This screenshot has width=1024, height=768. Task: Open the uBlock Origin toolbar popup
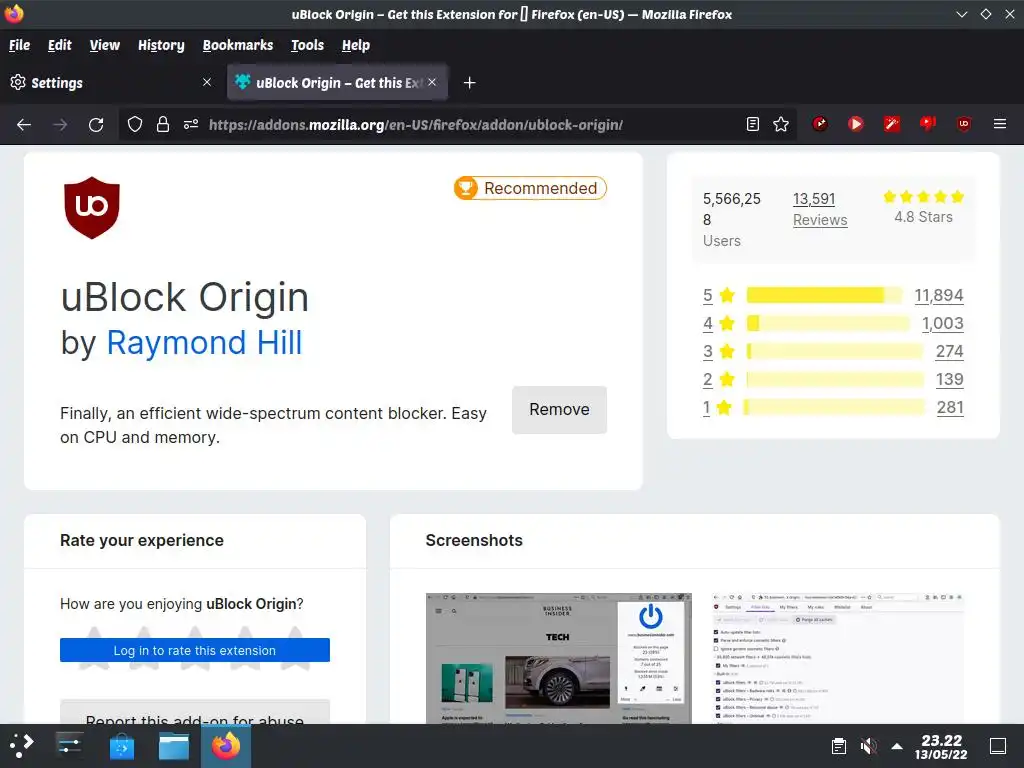tap(963, 123)
